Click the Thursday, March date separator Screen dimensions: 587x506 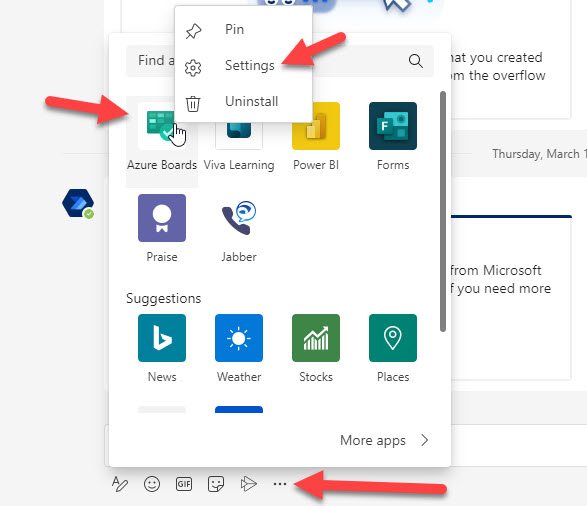pyautogui.click(x=539, y=154)
